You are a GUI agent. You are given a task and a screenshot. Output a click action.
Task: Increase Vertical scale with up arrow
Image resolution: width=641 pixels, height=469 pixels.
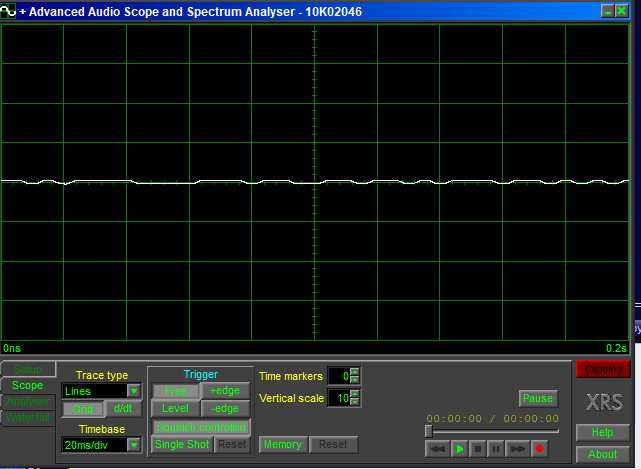(355, 394)
